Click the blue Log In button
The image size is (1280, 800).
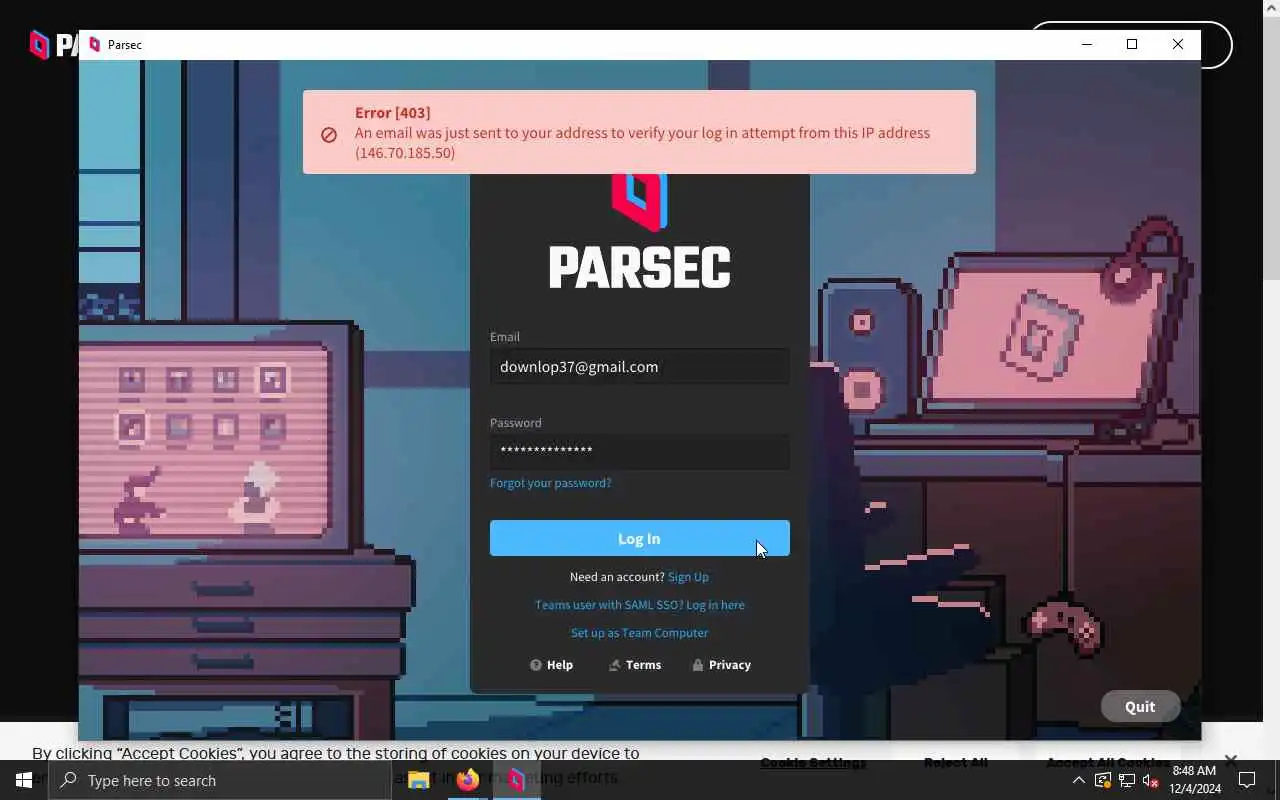639,538
